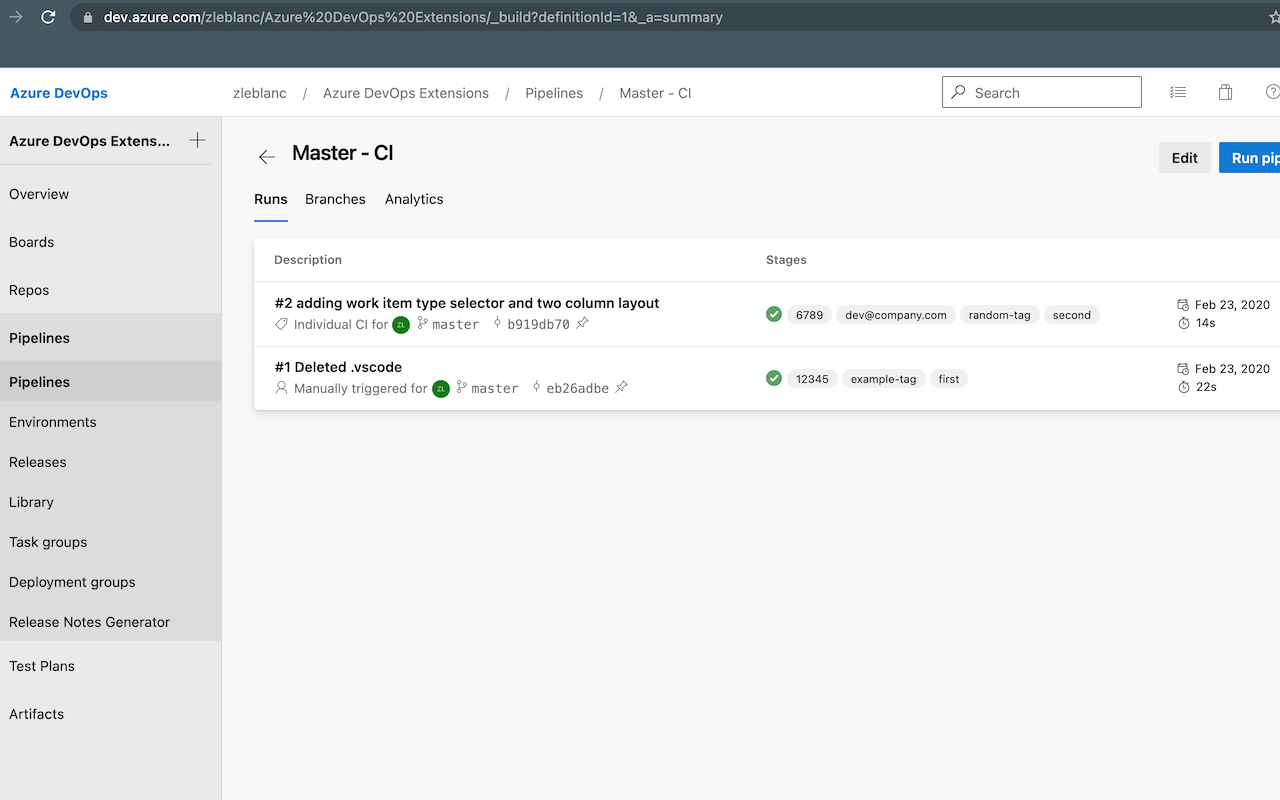Open the marketplace shopping bag icon
1280x800 pixels.
coord(1225,92)
